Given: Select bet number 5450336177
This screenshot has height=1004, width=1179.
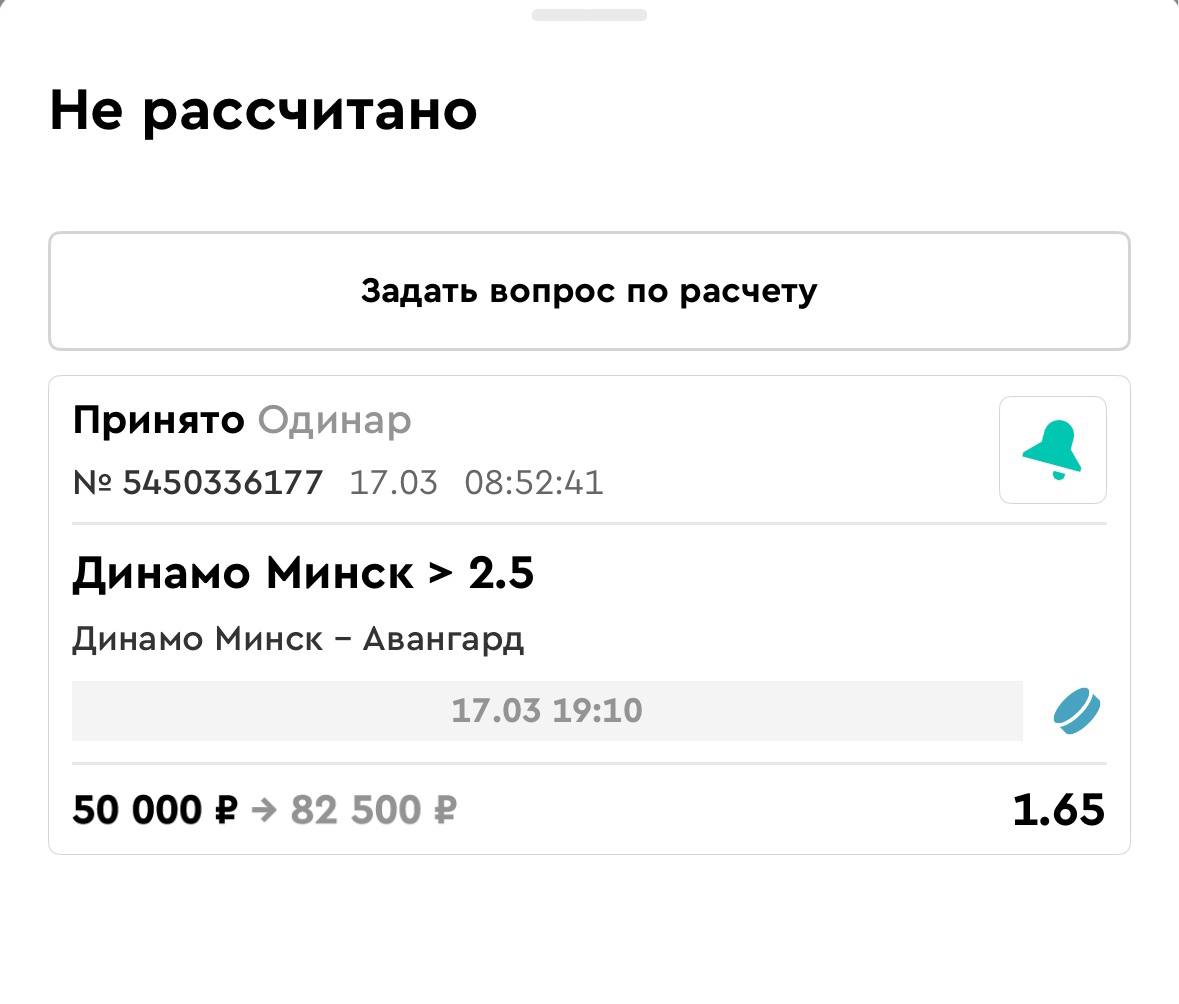Looking at the screenshot, I should tap(223, 483).
